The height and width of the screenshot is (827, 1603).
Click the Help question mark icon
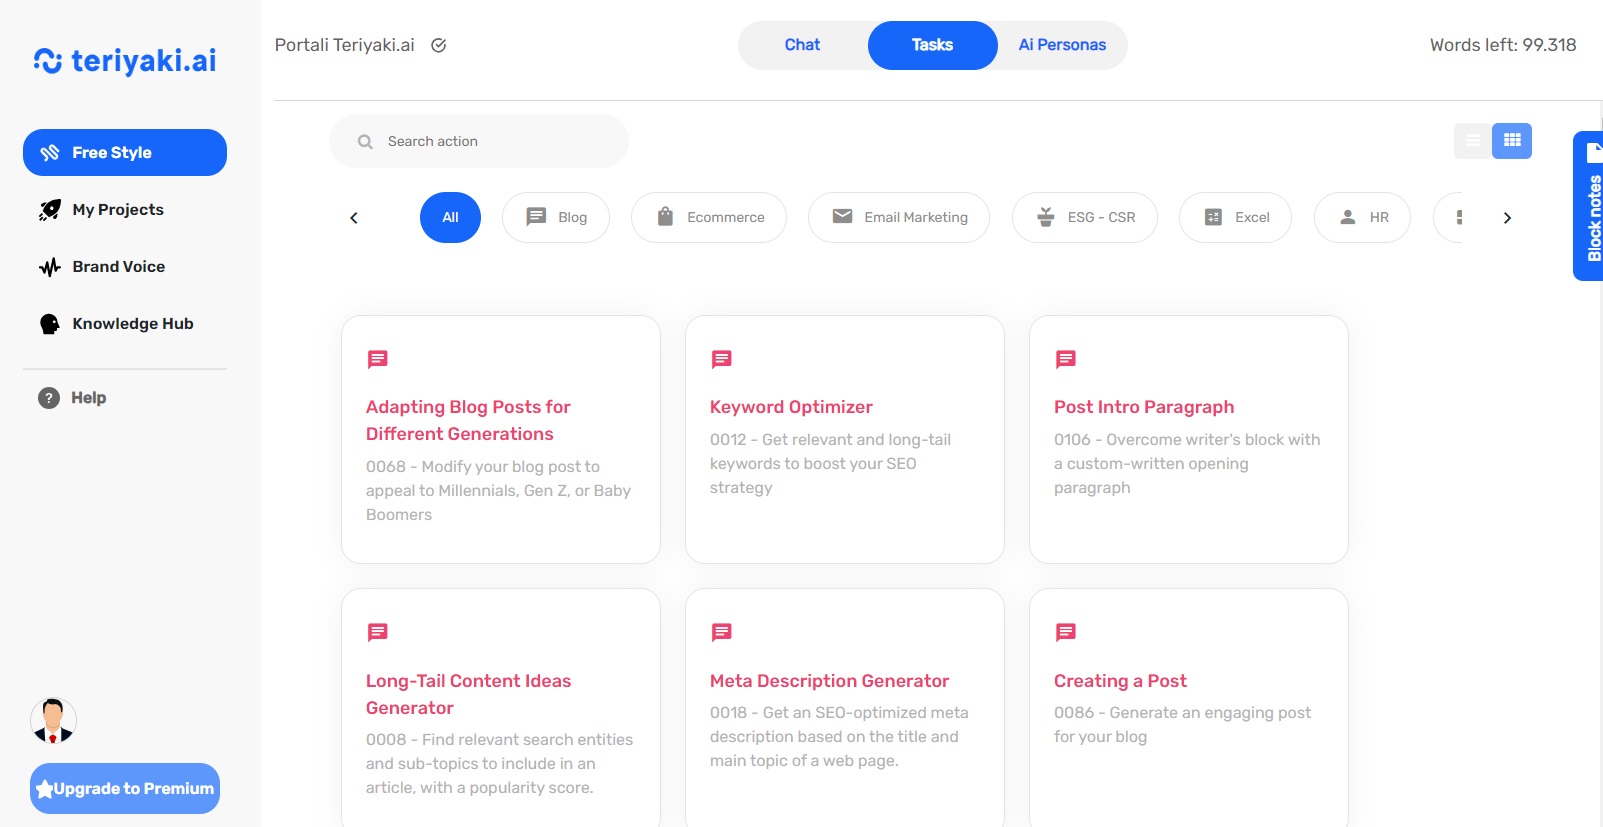pos(49,398)
